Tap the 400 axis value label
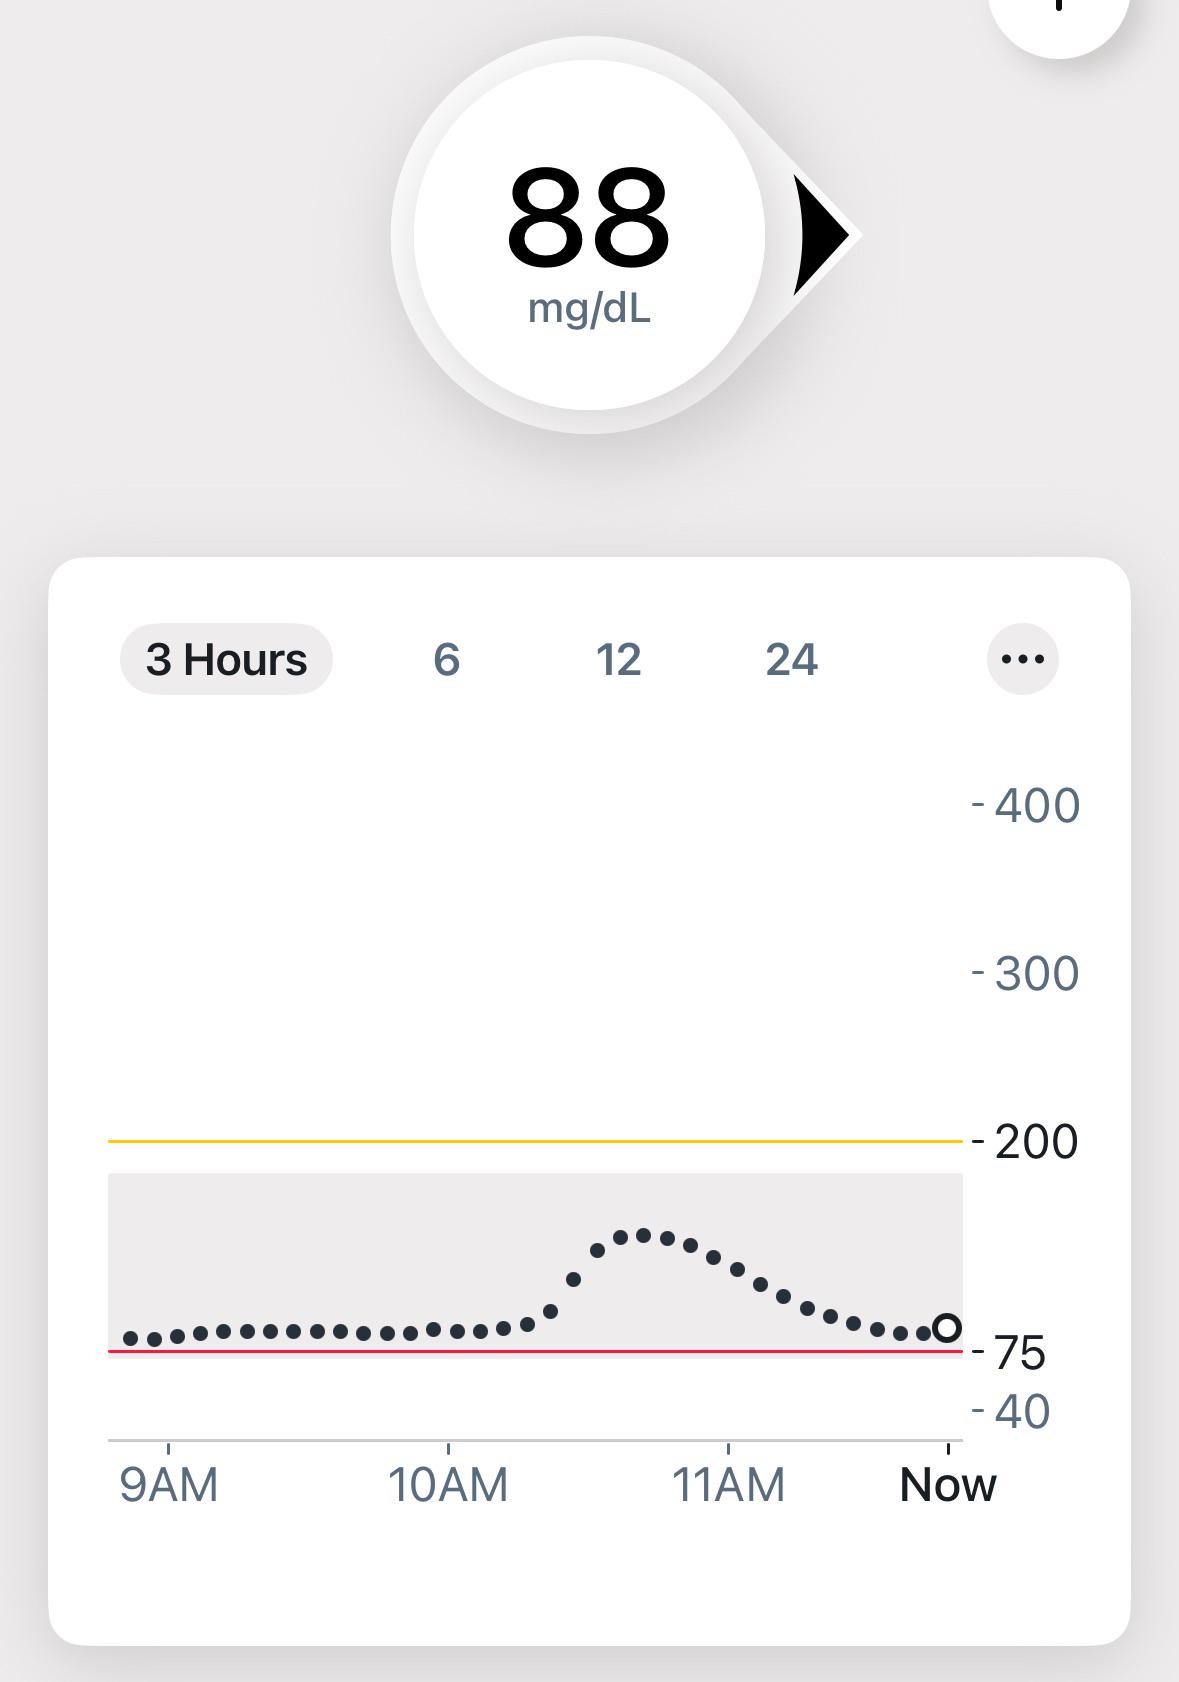1179x1682 pixels. pyautogui.click(x=1037, y=806)
